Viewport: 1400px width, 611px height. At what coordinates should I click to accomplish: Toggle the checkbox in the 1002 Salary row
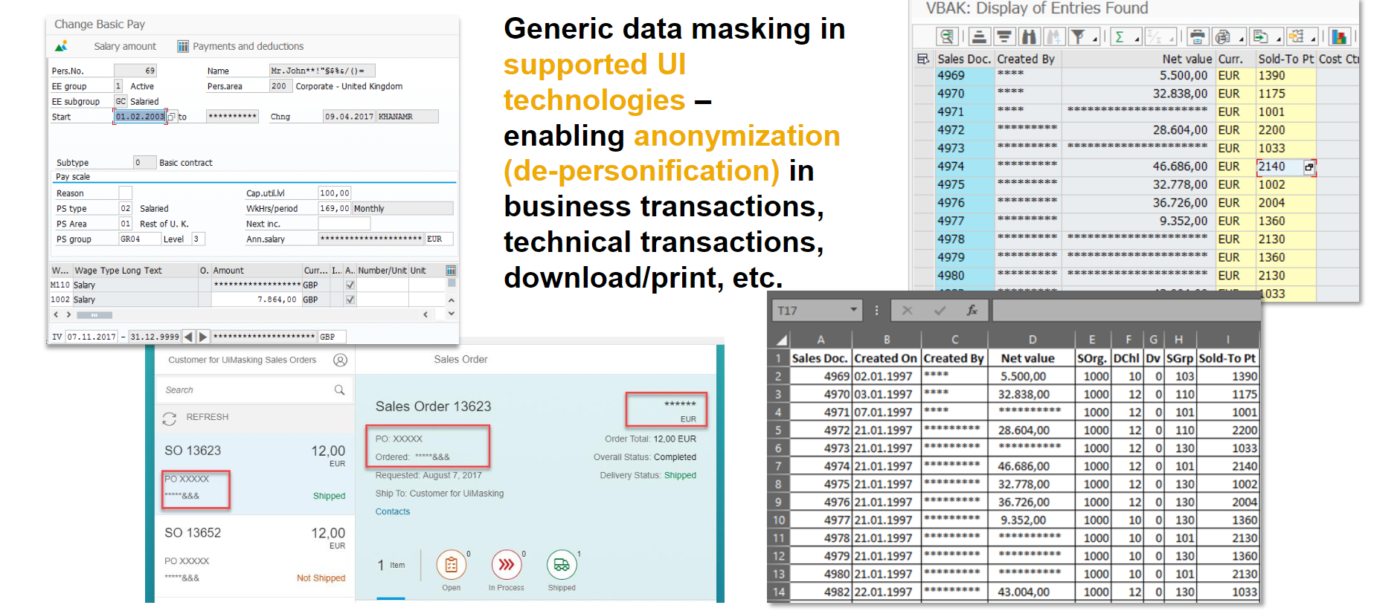click(x=350, y=300)
